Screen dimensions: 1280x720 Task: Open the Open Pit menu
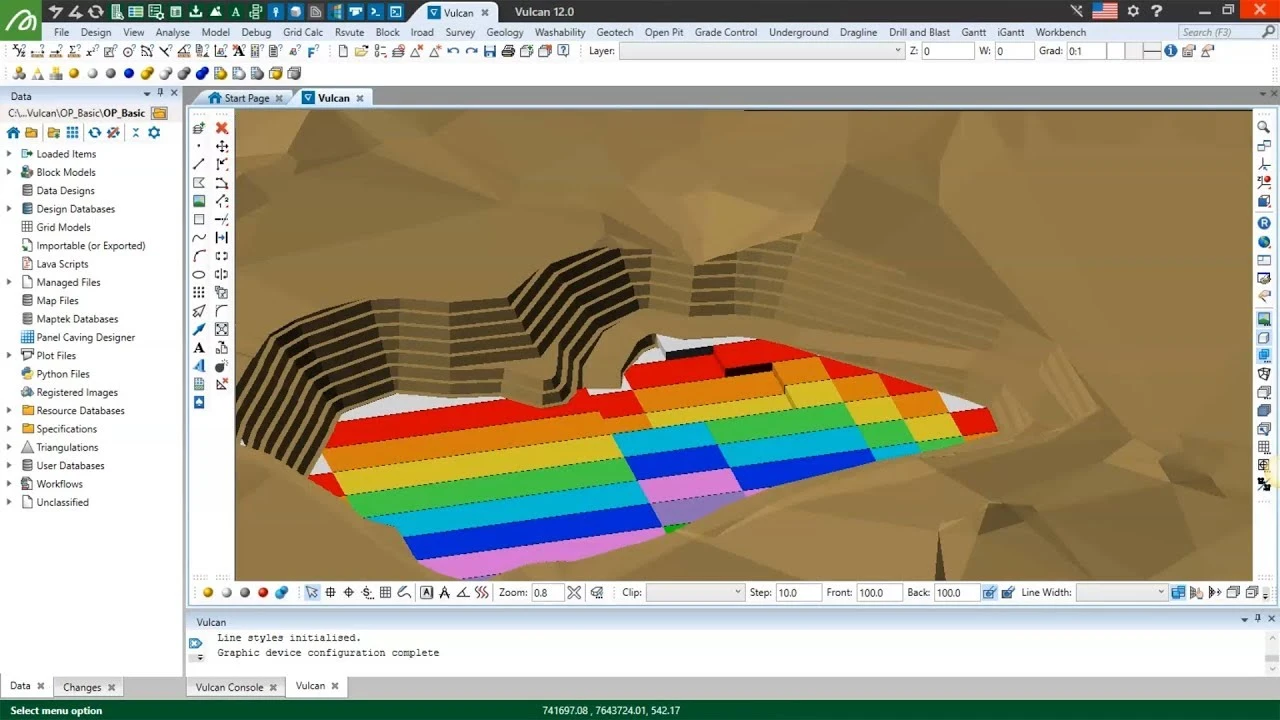[x=664, y=32]
